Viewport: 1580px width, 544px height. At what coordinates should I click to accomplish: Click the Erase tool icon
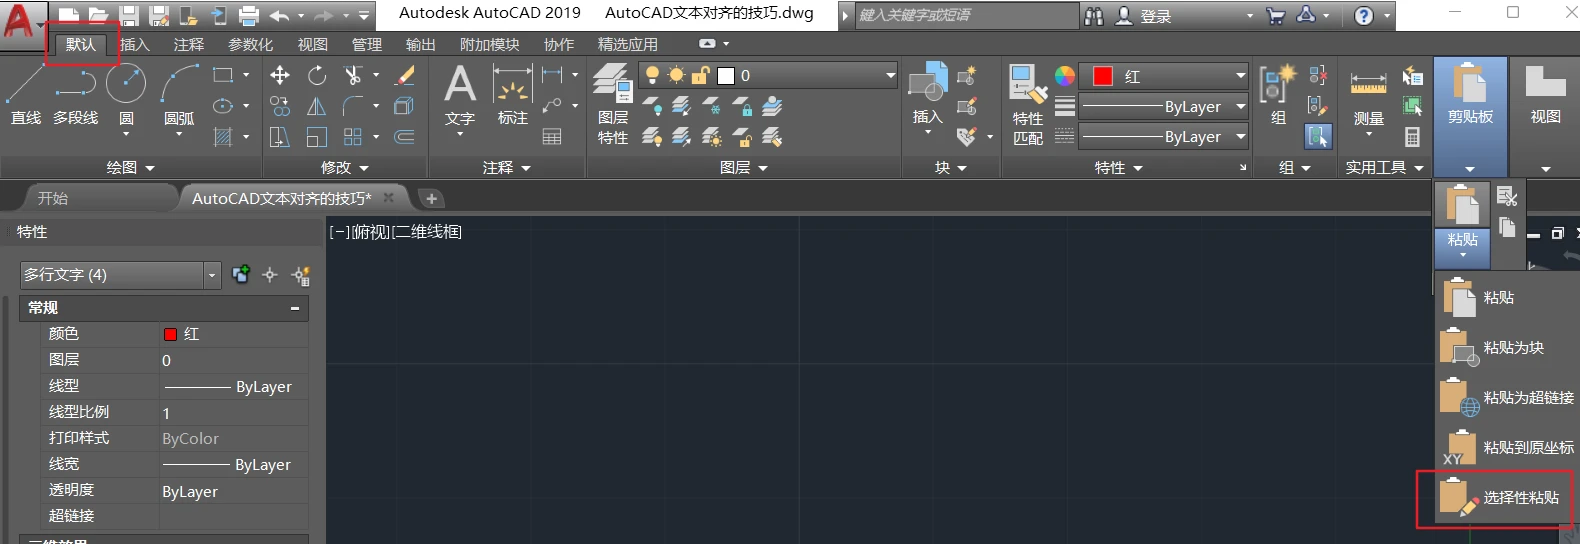[x=405, y=75]
